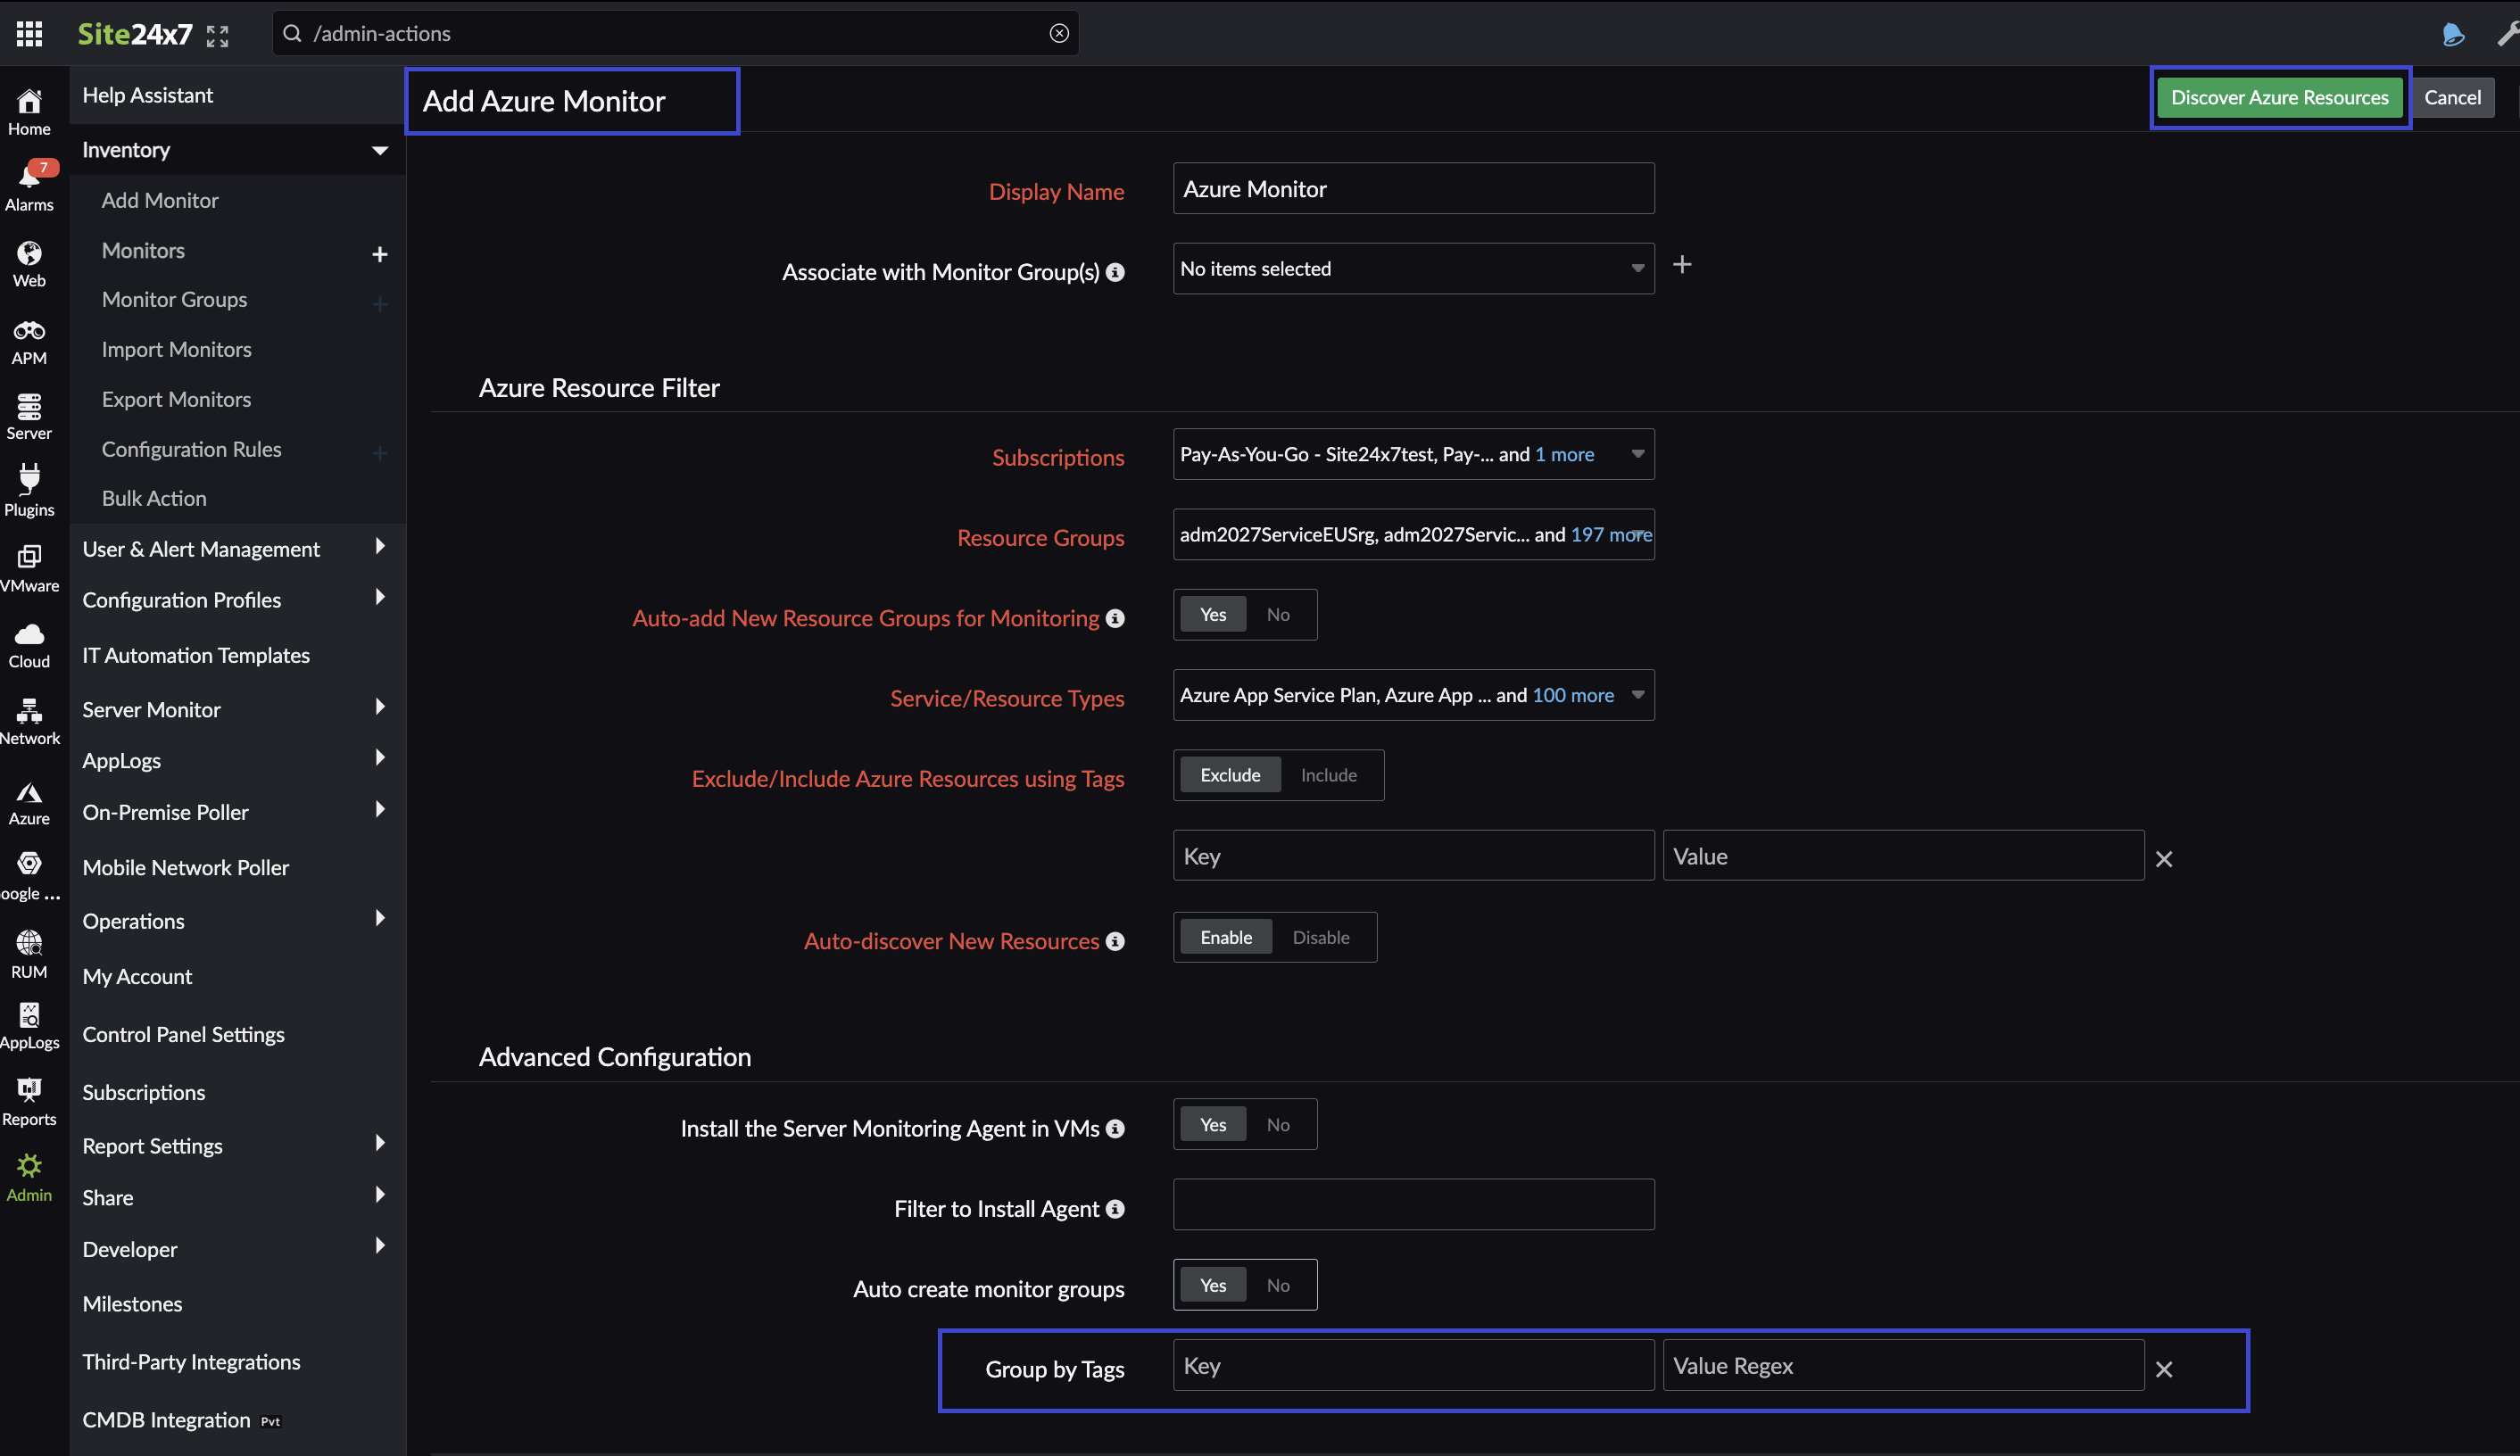
Task: Open Third-Party Integrations
Action: [191, 1362]
